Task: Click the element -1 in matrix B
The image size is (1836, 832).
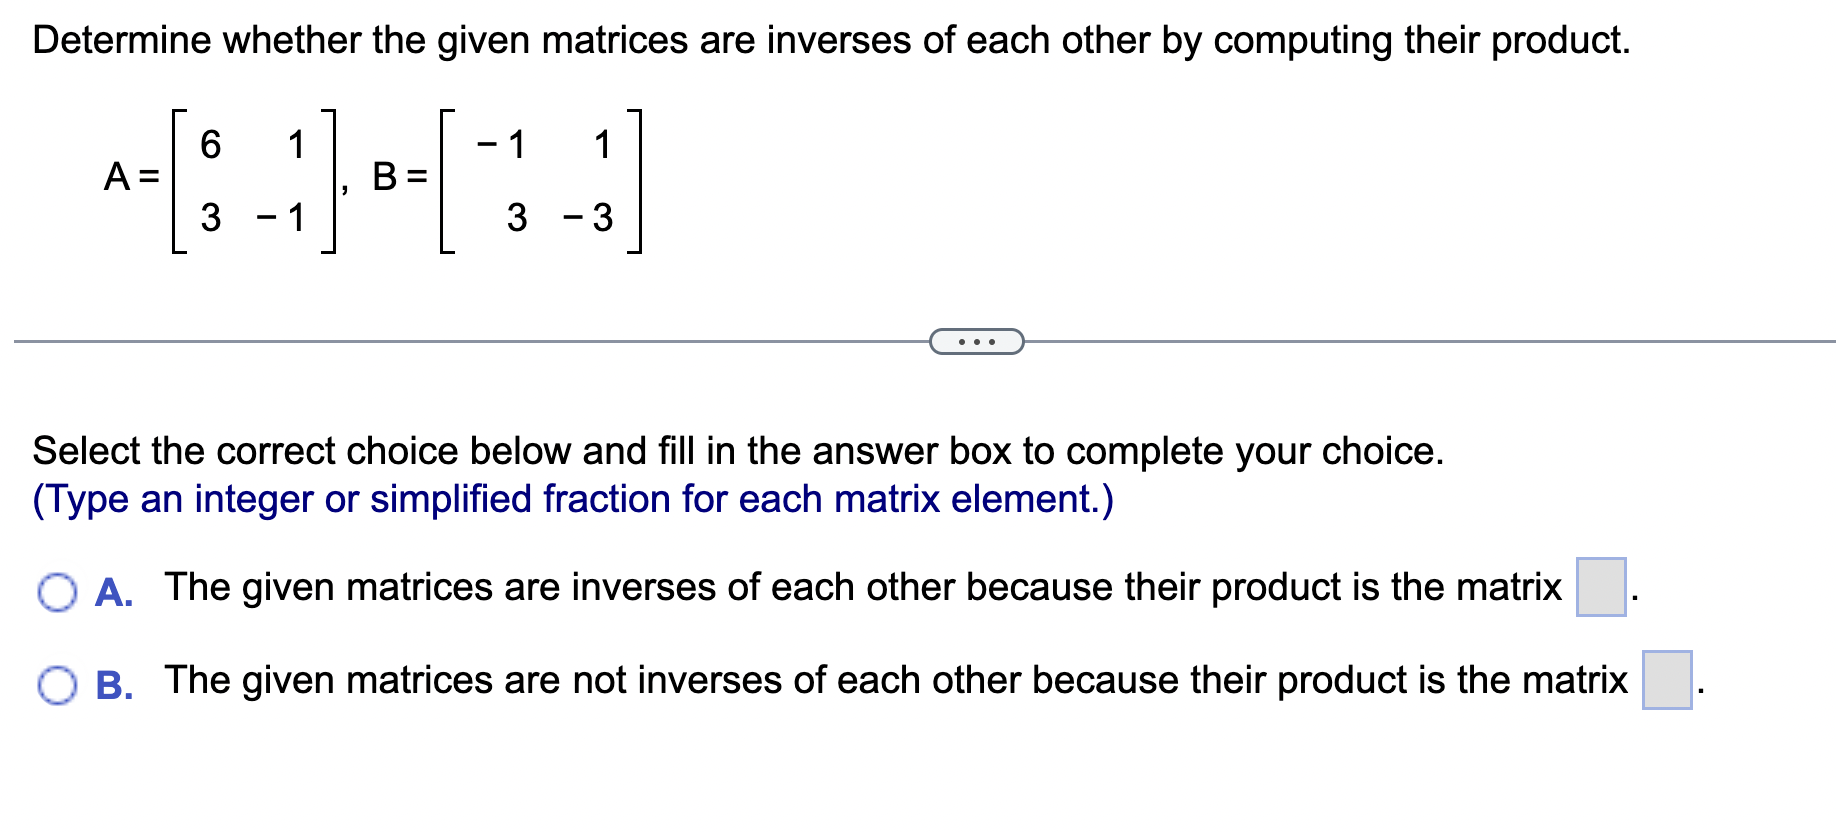Action: point(500,145)
